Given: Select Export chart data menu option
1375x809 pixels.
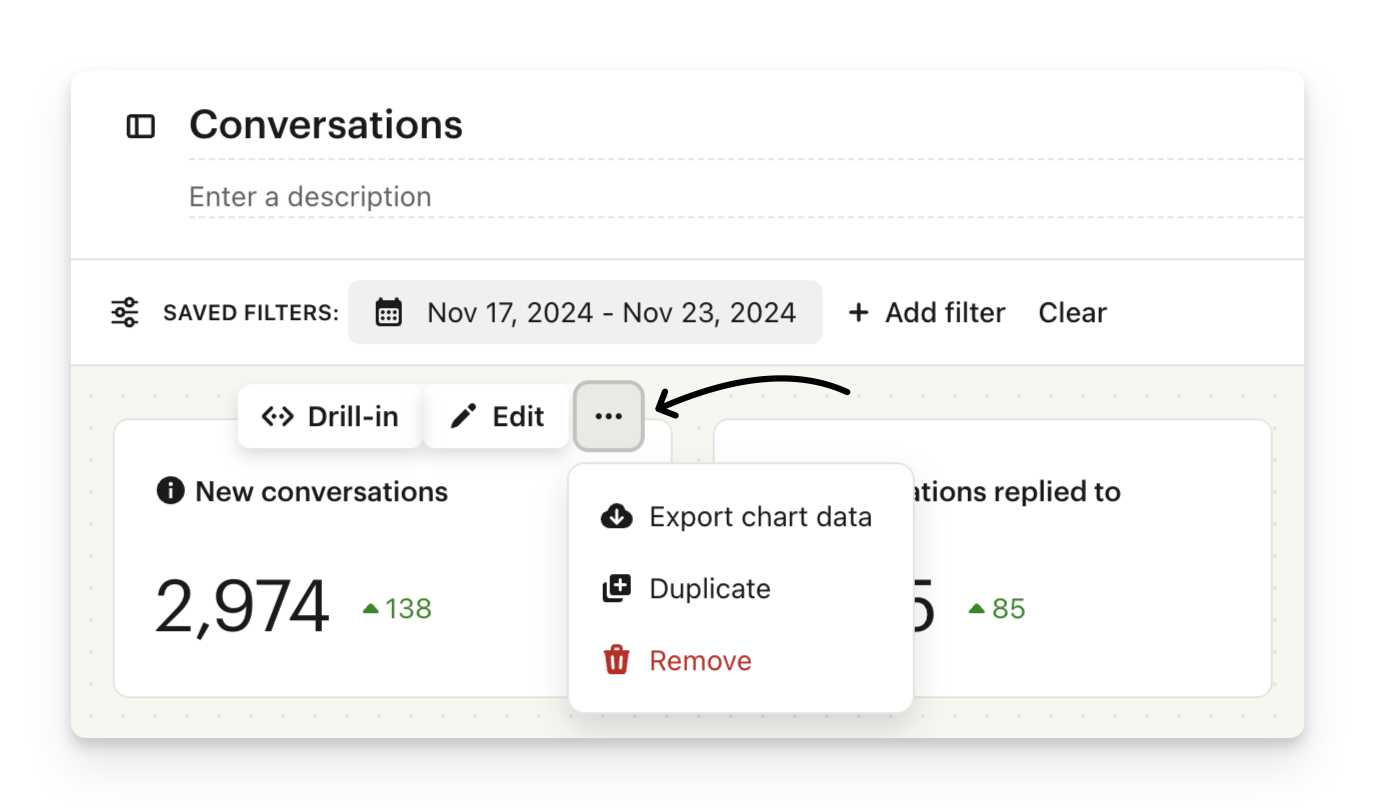Looking at the screenshot, I should (760, 517).
